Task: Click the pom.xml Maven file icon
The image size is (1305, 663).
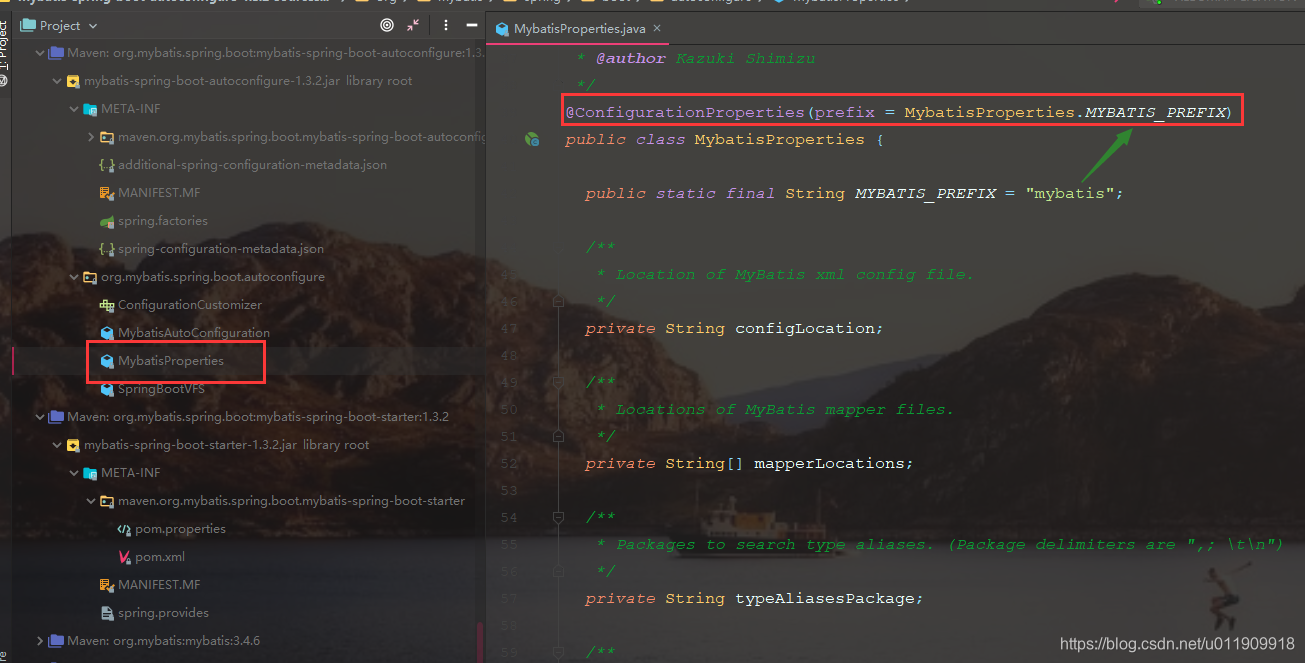Action: click(x=124, y=556)
